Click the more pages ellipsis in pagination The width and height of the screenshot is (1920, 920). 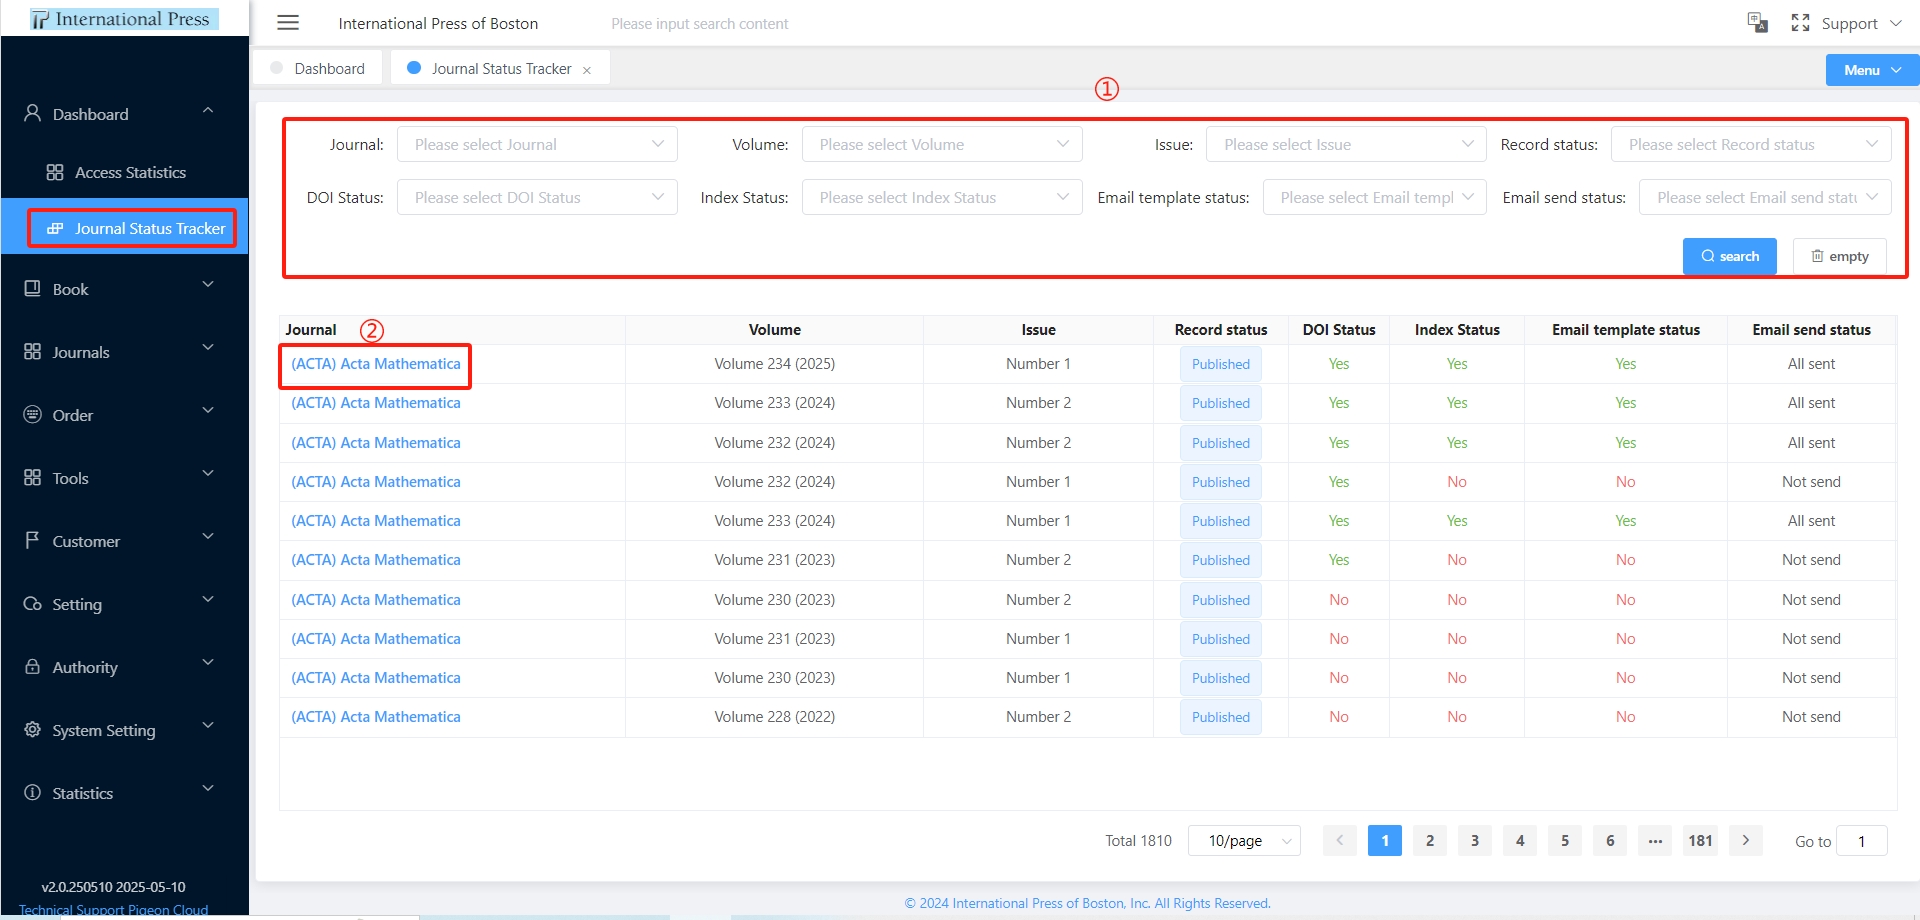1655,840
